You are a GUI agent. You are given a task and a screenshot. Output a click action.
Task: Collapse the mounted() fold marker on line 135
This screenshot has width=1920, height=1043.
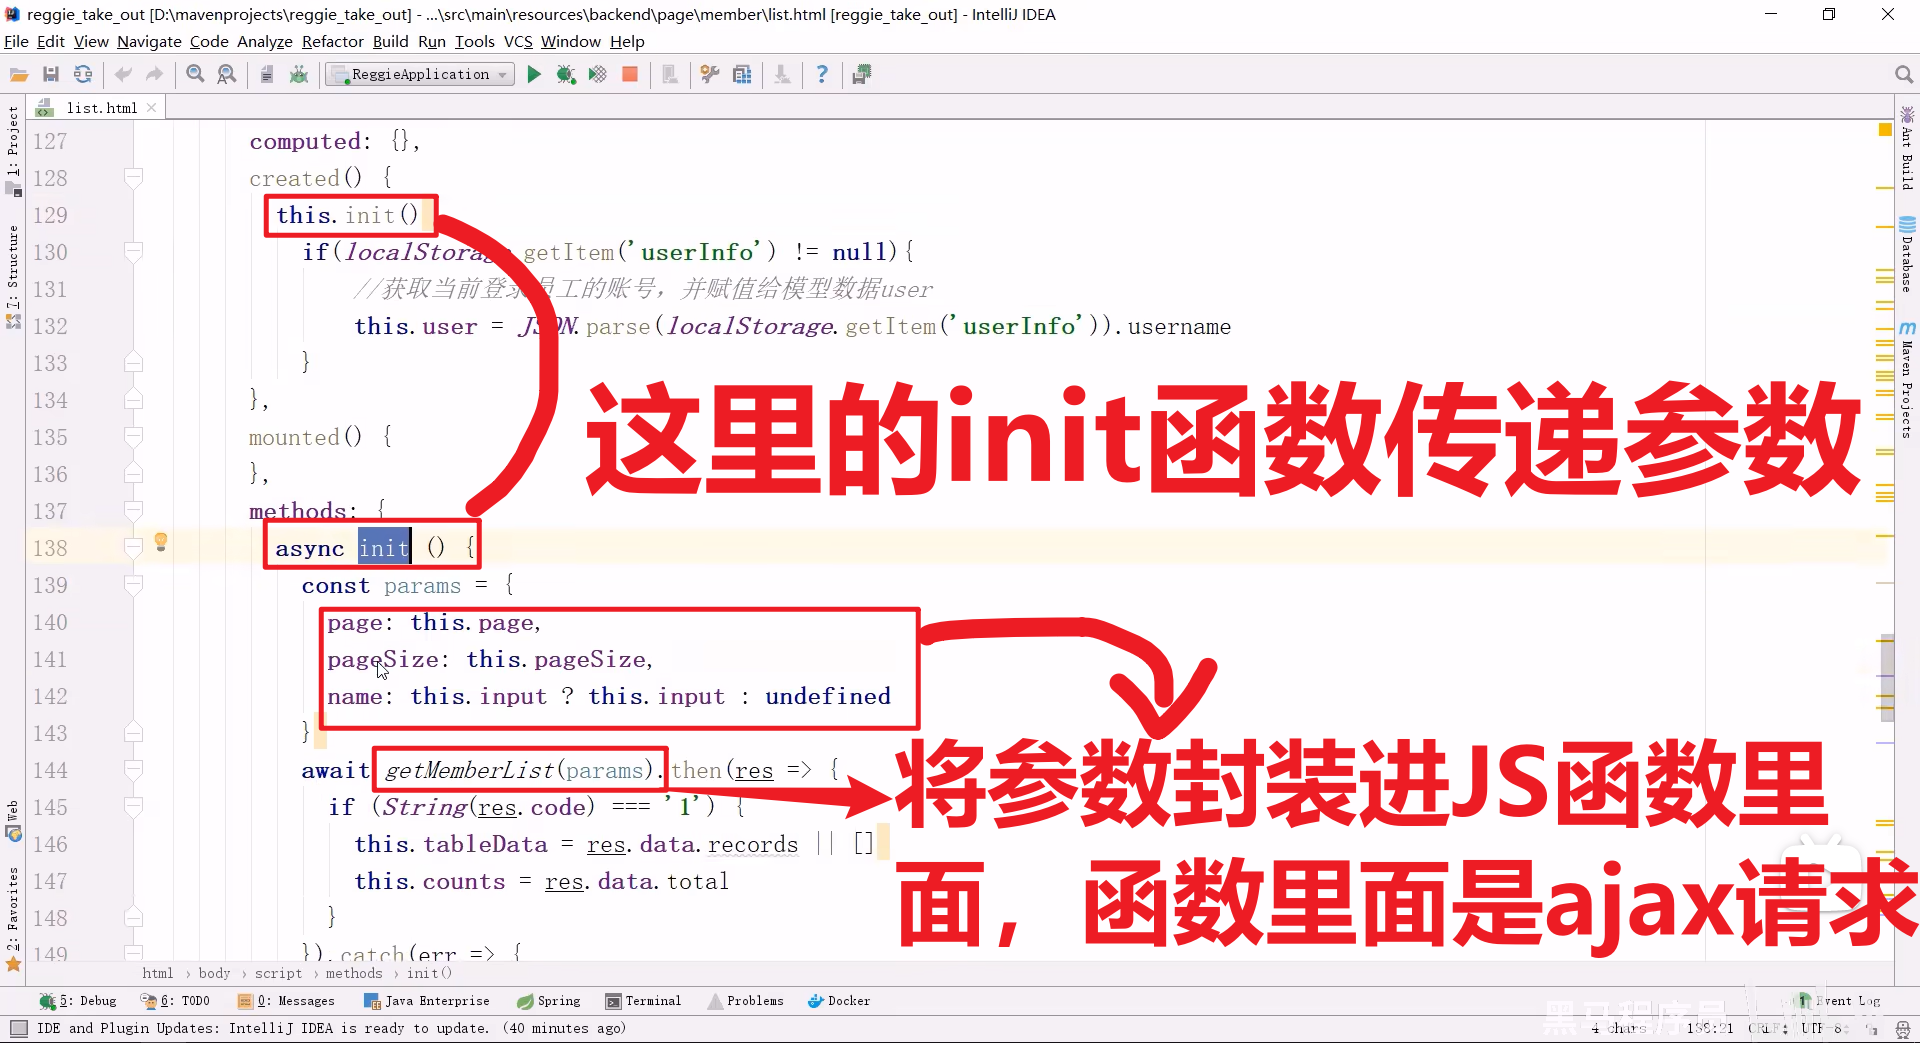click(133, 437)
